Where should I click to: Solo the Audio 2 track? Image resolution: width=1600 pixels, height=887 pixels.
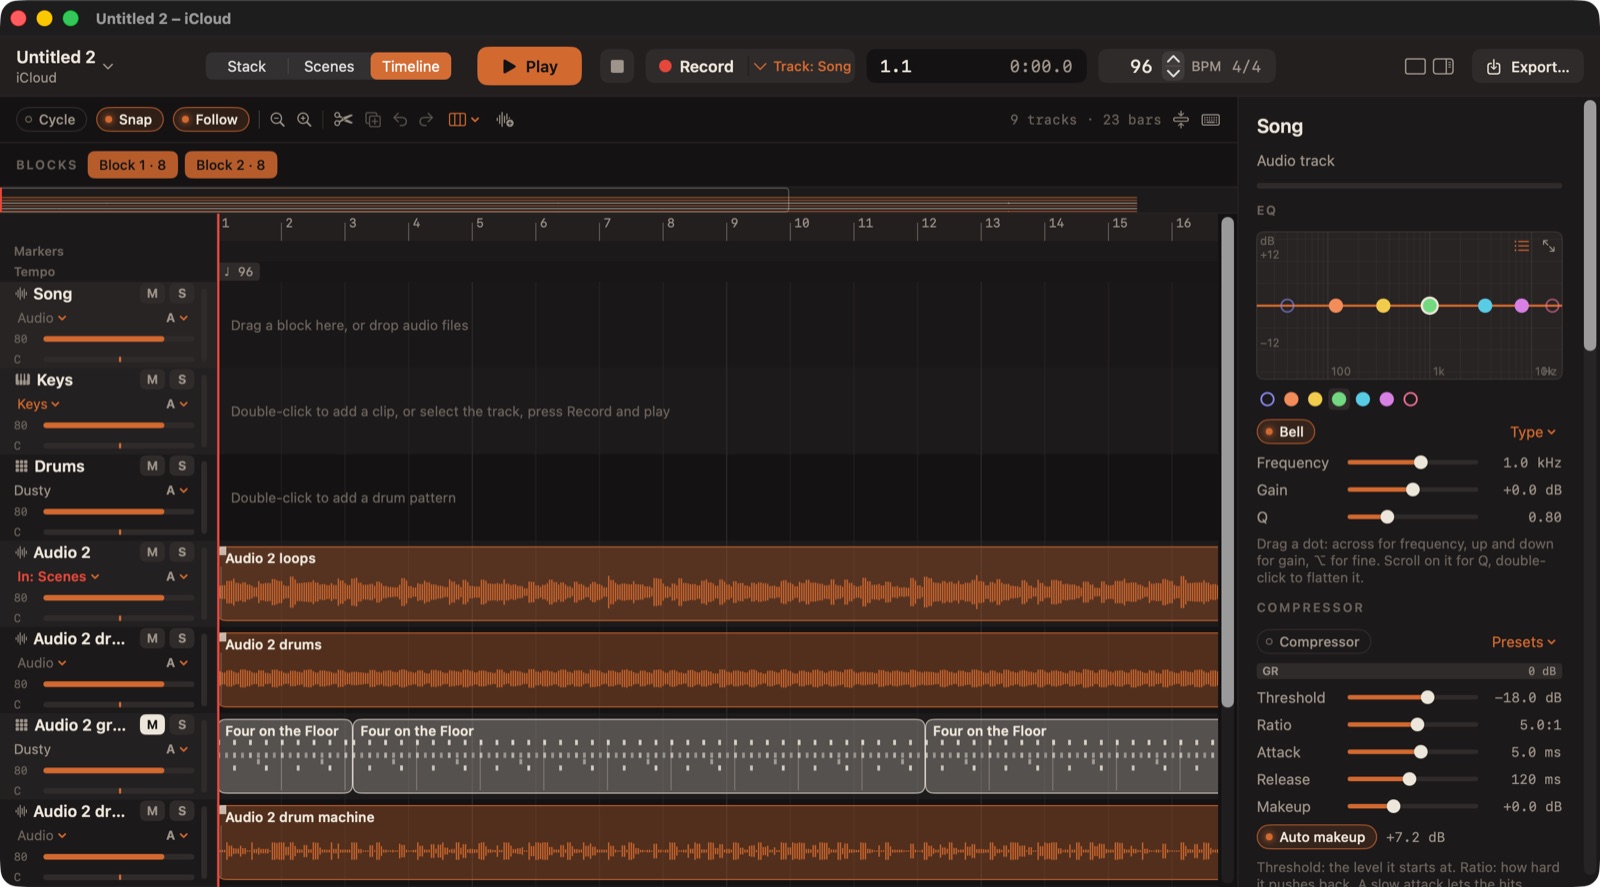pos(182,552)
